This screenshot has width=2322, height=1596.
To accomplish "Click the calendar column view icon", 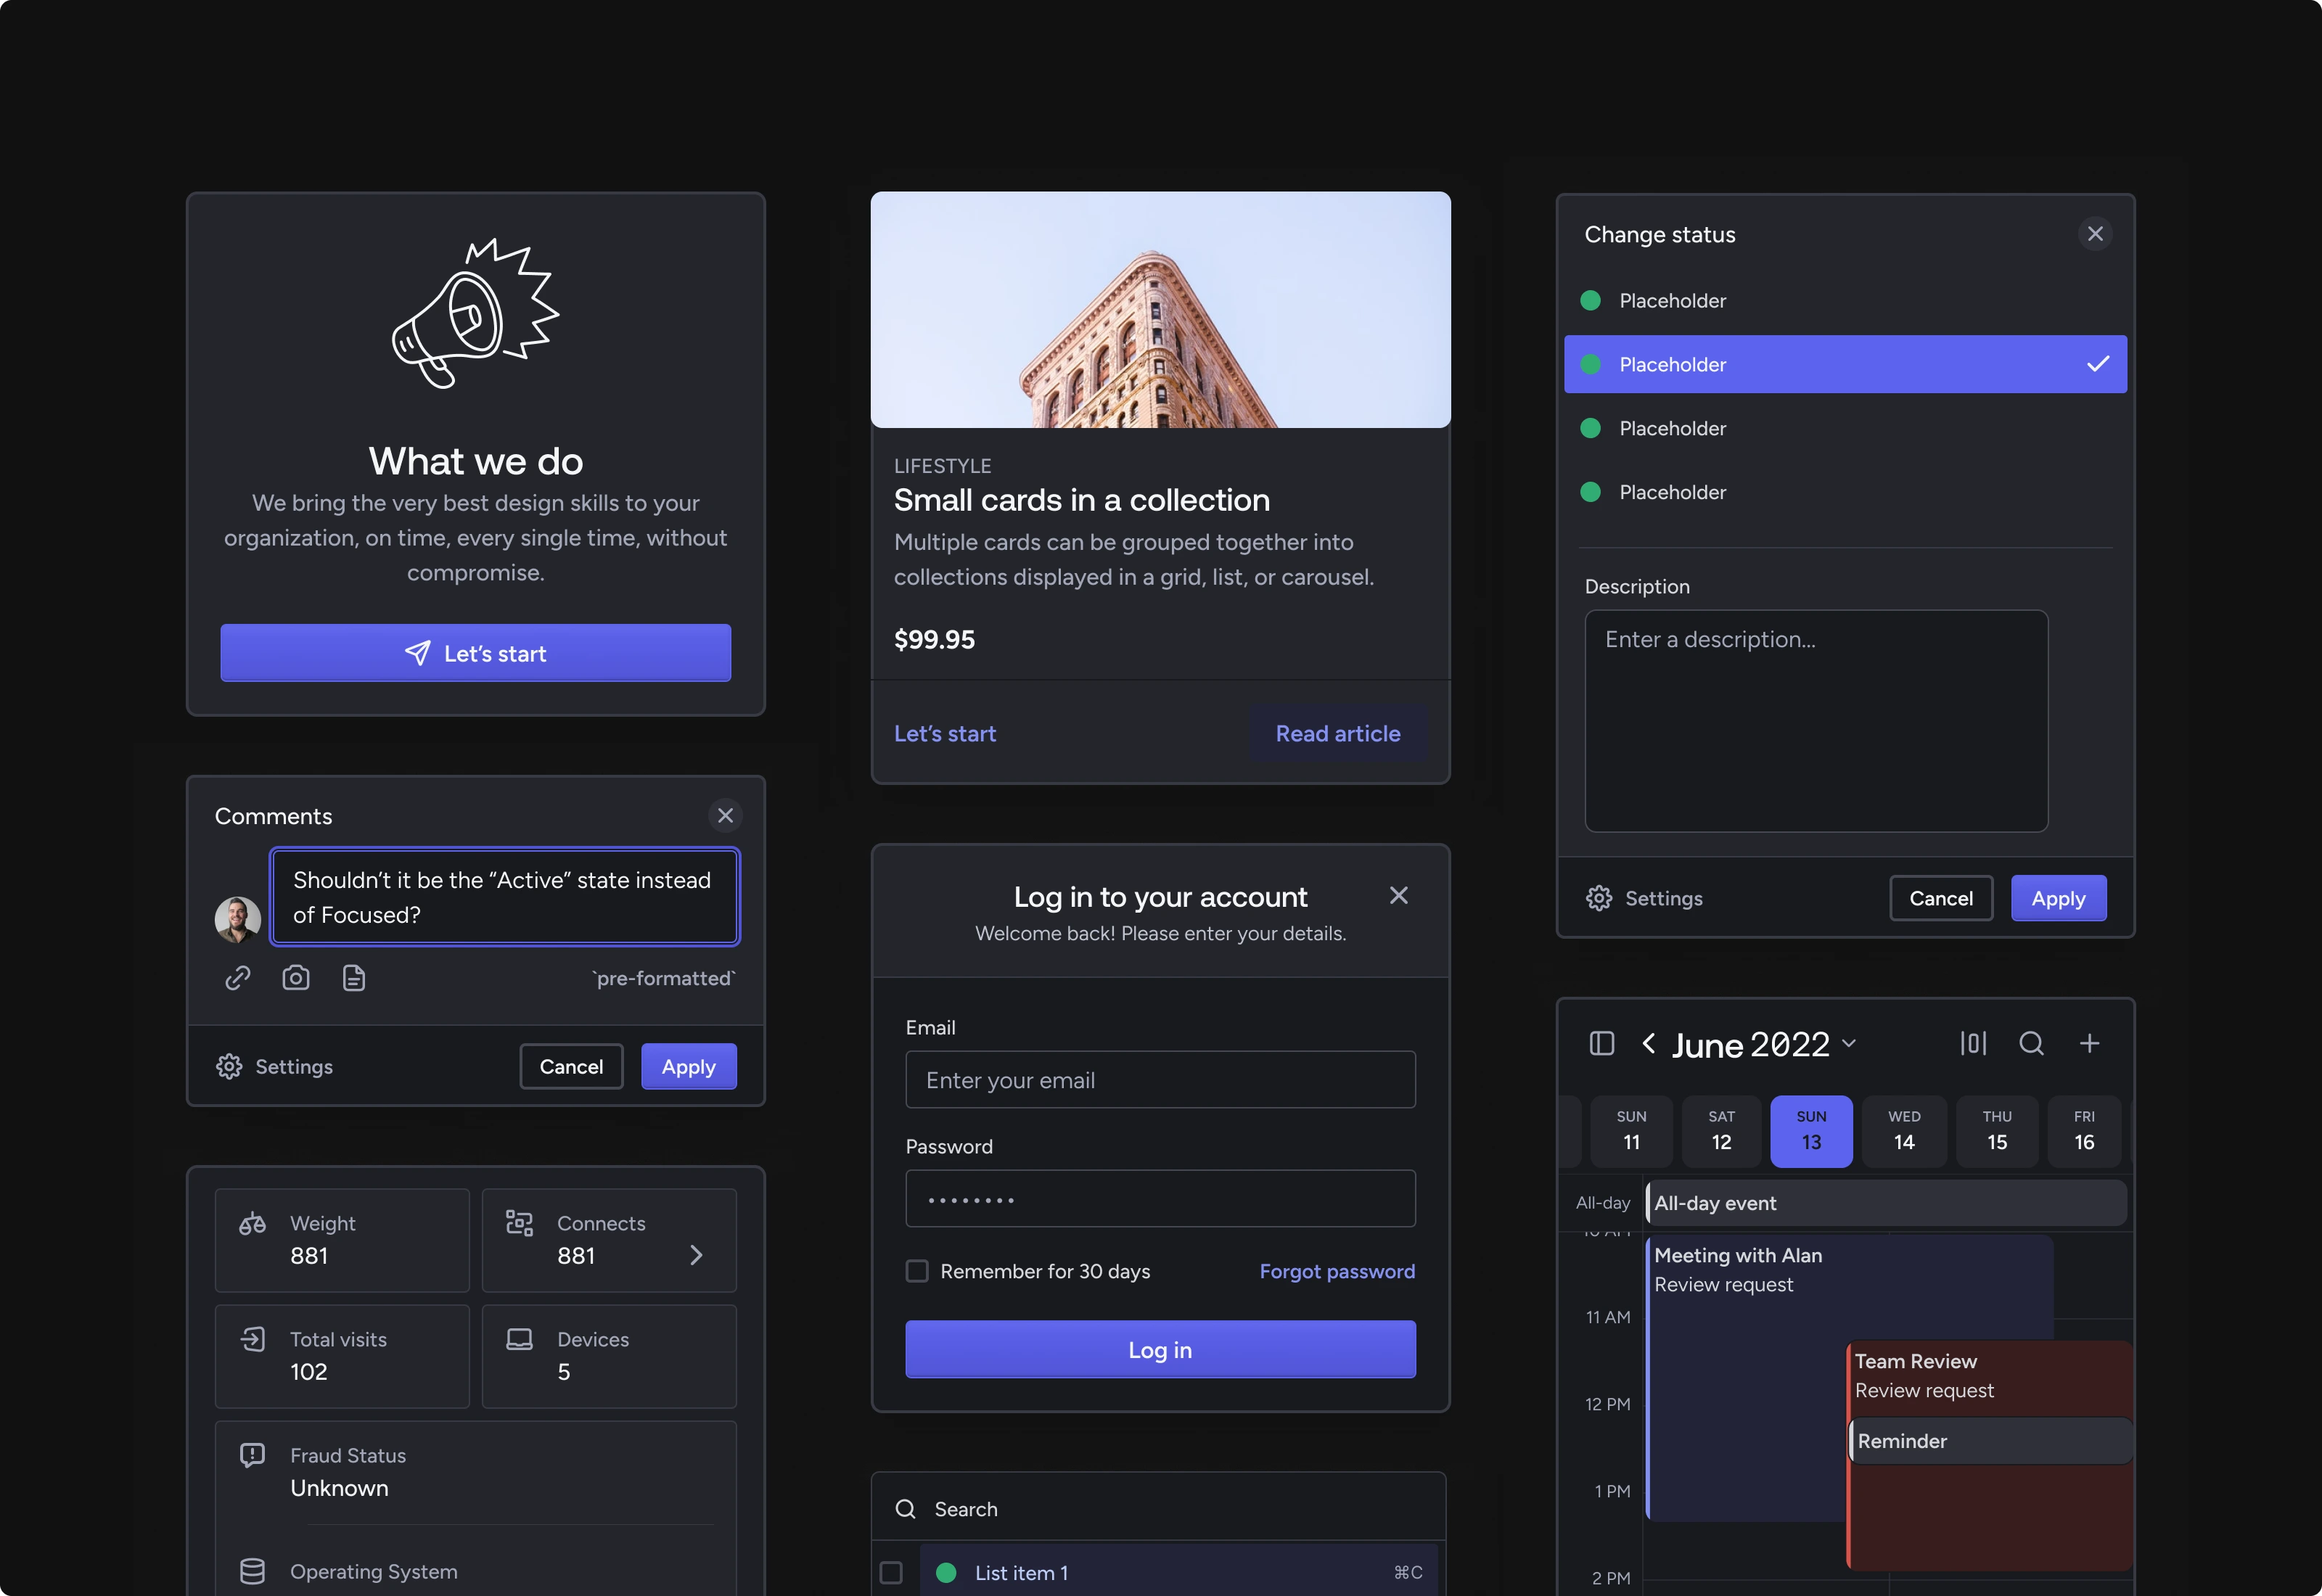I will click(x=1973, y=1043).
